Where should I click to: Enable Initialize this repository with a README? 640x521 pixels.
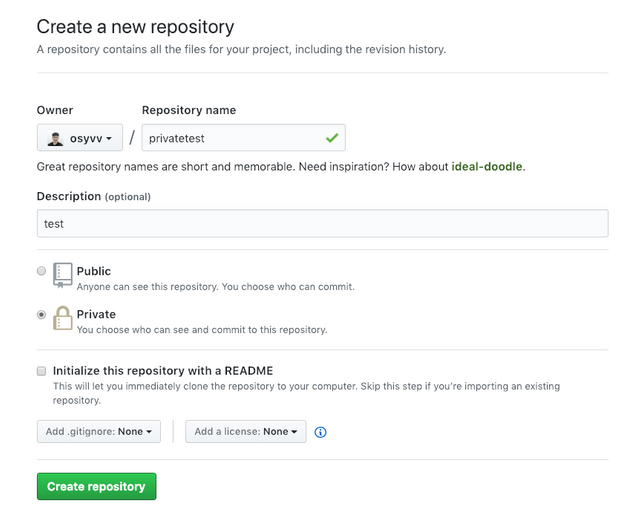click(41, 371)
